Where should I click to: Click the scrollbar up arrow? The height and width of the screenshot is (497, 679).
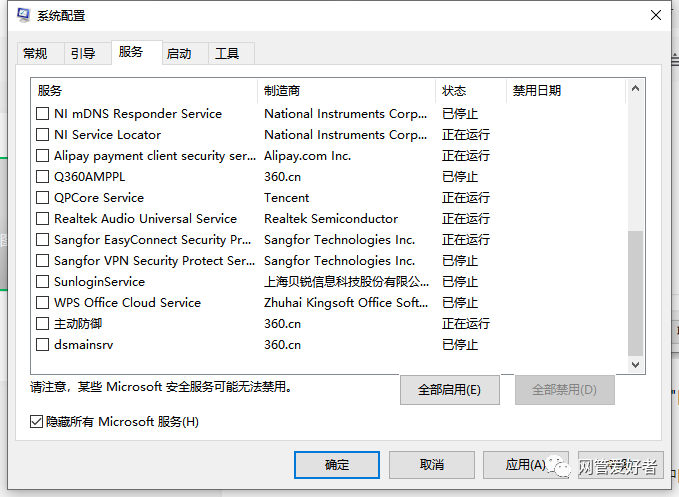pos(635,89)
